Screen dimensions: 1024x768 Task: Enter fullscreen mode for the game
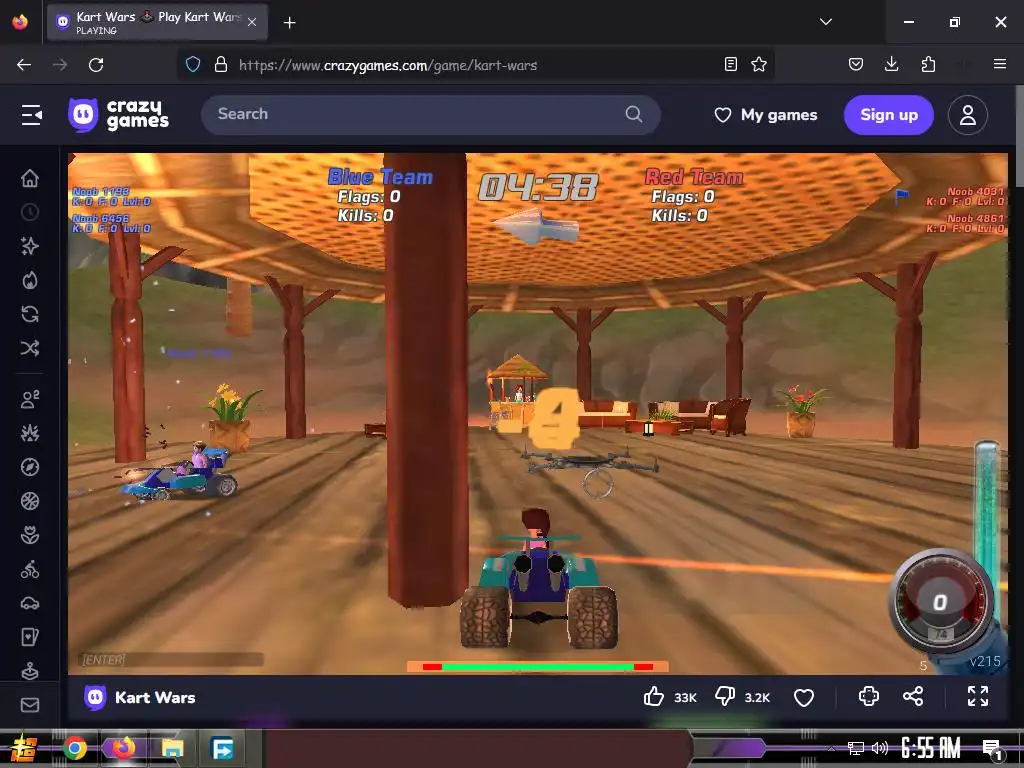(978, 696)
